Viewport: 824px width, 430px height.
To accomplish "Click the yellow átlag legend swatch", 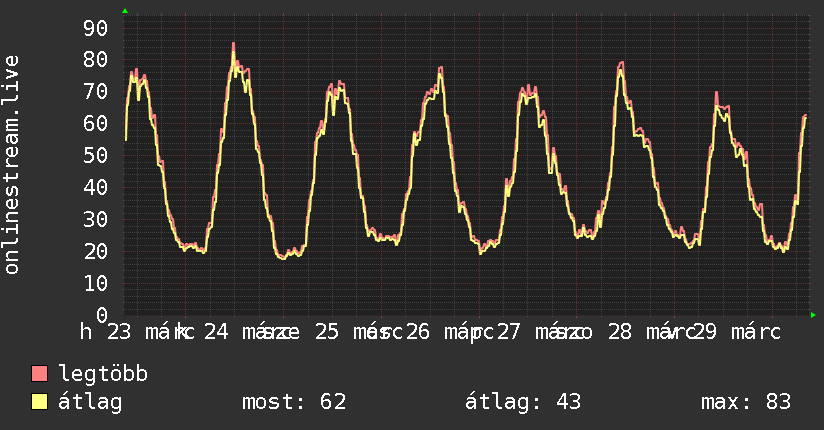I will (x=39, y=402).
